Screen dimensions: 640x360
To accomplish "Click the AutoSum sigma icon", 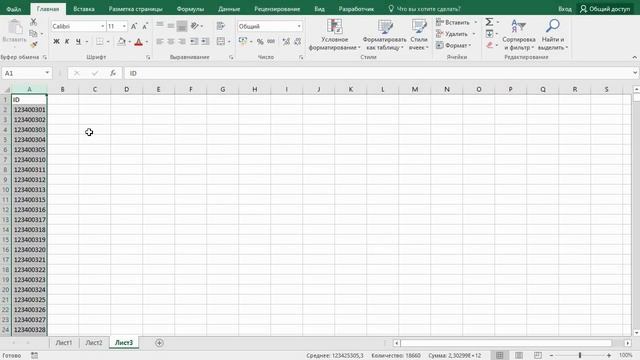I will [489, 22].
